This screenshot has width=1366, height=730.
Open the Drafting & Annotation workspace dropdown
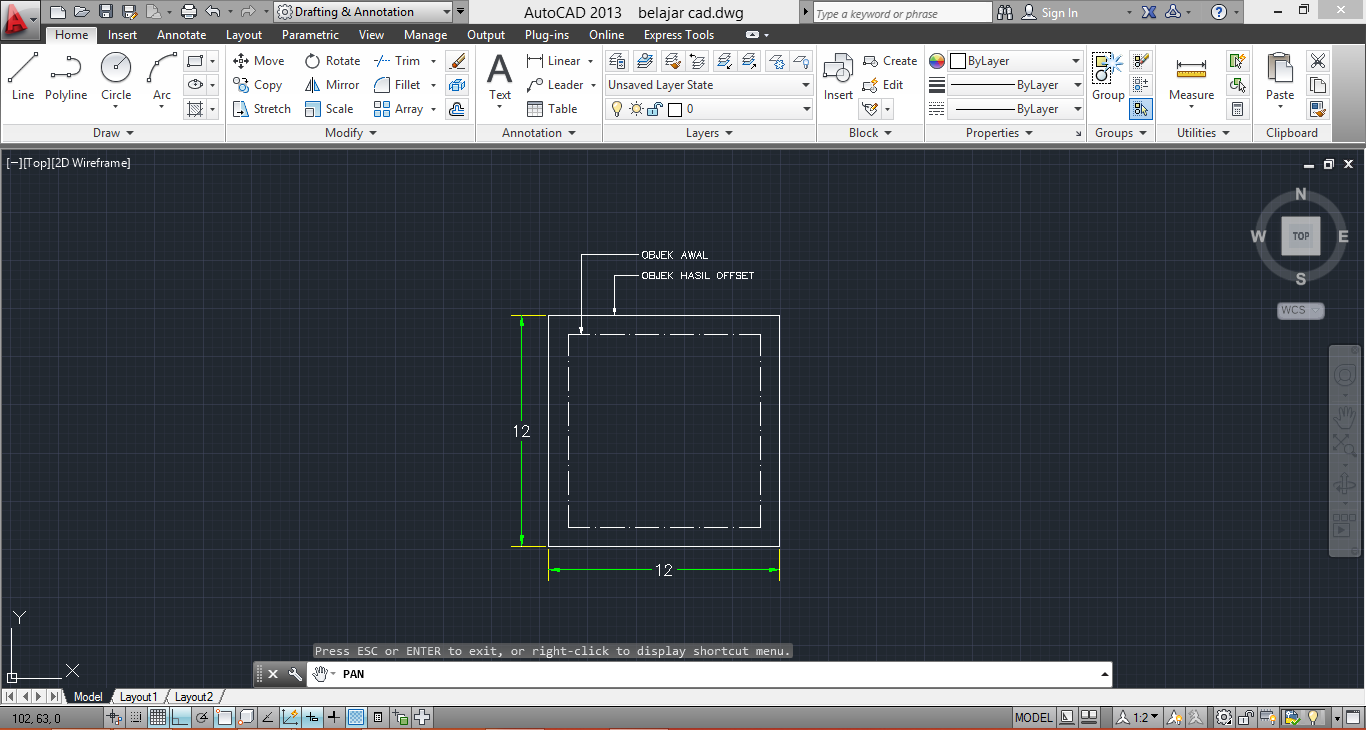point(447,11)
